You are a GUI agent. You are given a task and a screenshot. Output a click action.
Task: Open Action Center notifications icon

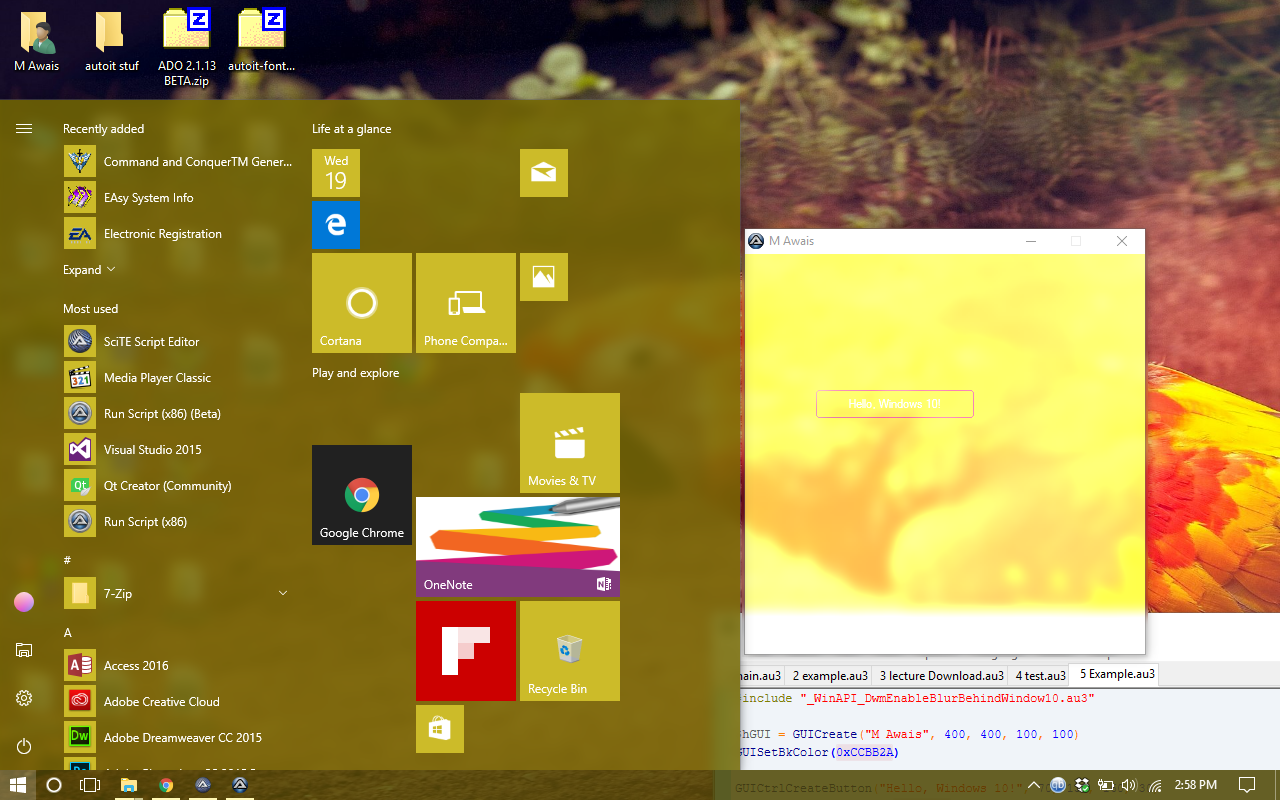[1247, 785]
